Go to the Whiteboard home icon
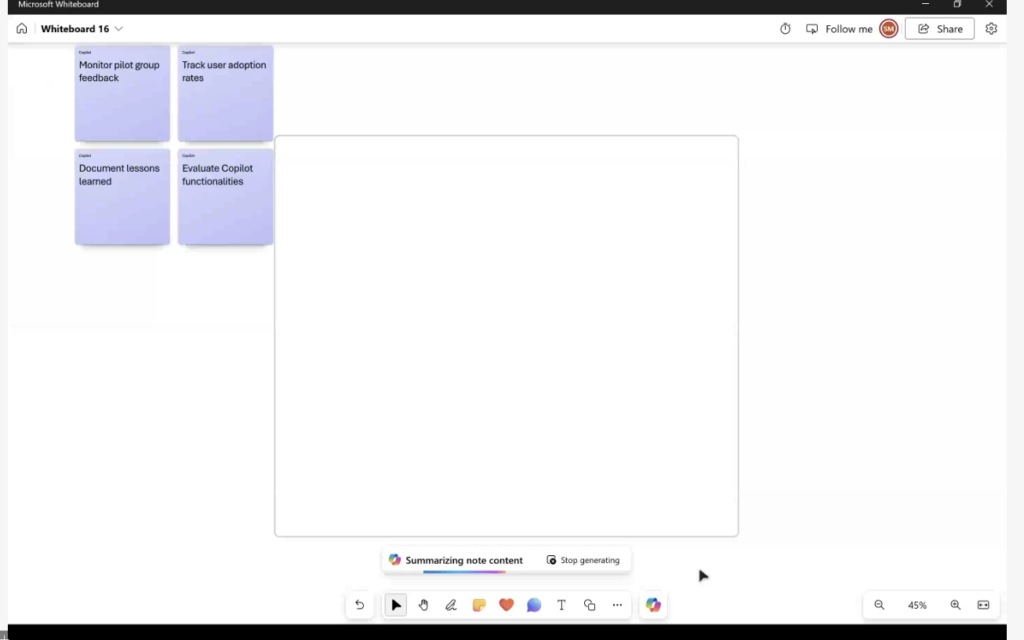 [x=22, y=29]
